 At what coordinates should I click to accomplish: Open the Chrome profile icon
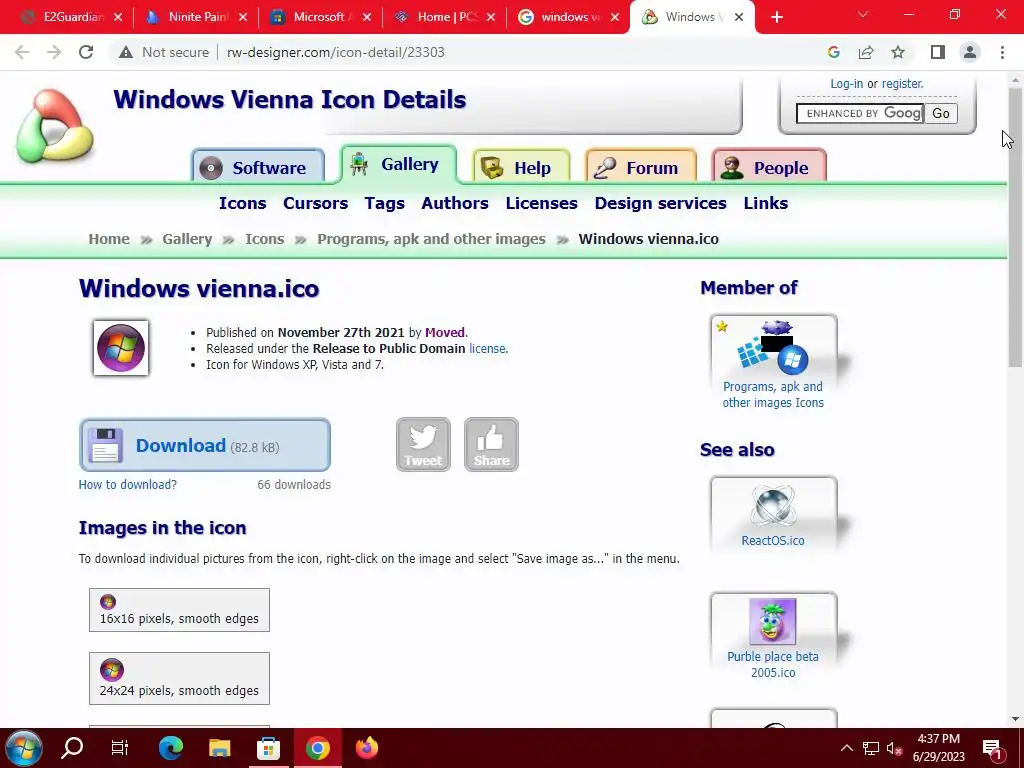[x=970, y=52]
